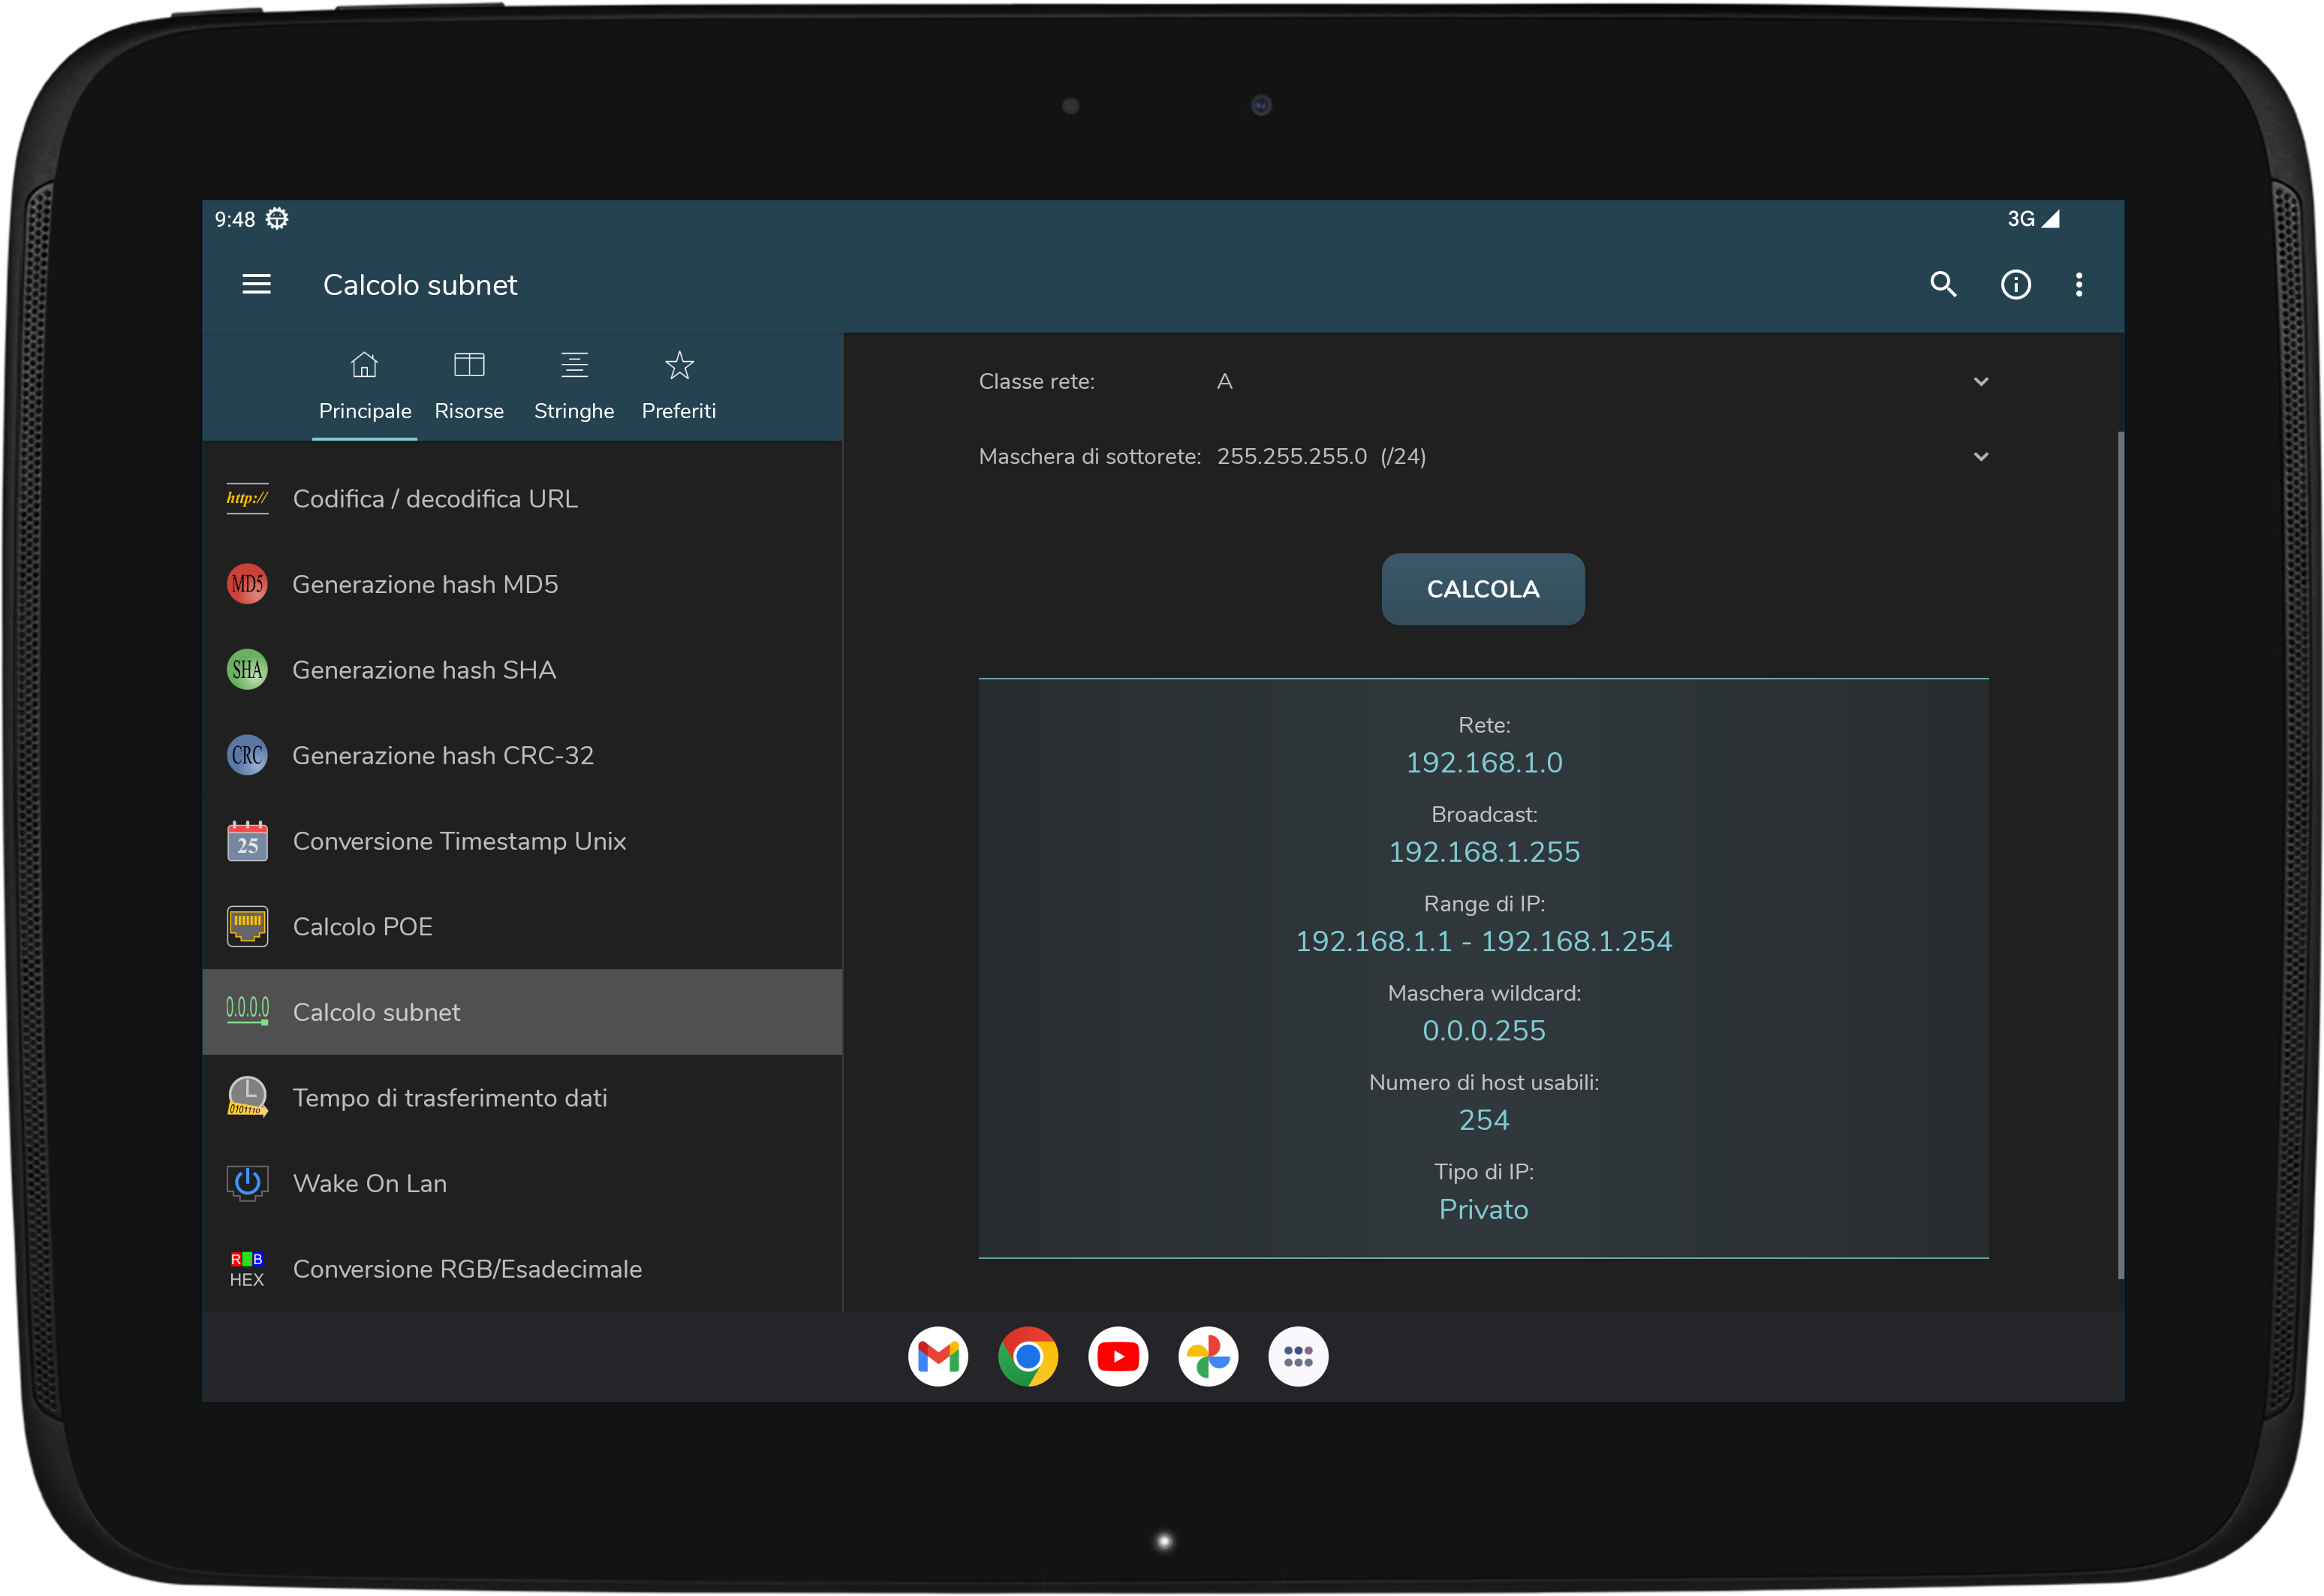Image resolution: width=2324 pixels, height=1596 pixels.
Task: Click the settings gear in status bar
Action: pos(277,218)
